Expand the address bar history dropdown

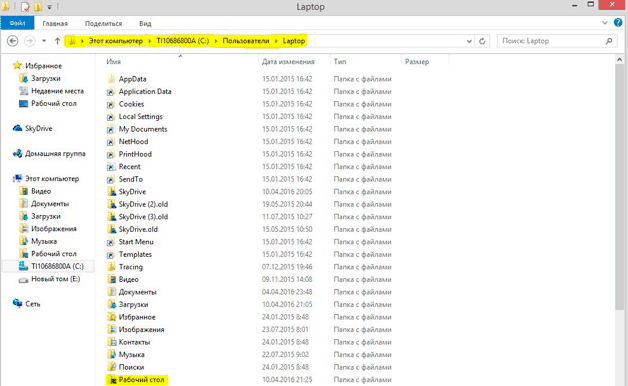(469, 41)
